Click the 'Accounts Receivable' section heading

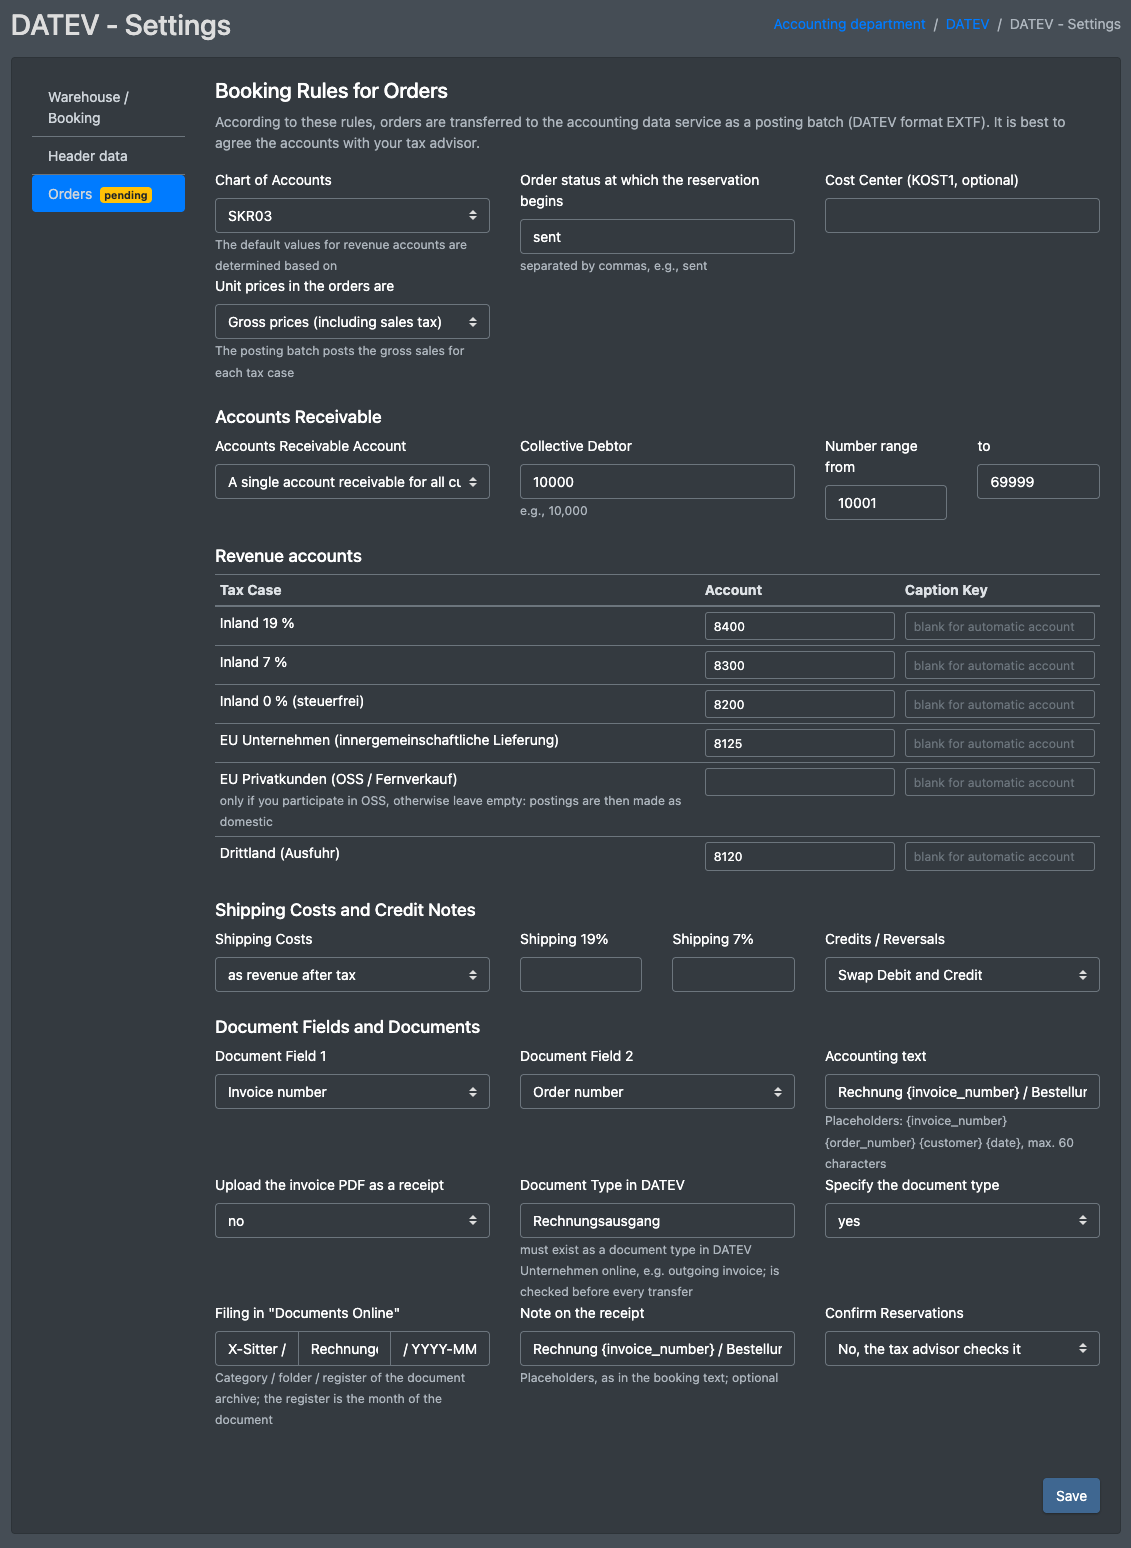pyautogui.click(x=298, y=417)
